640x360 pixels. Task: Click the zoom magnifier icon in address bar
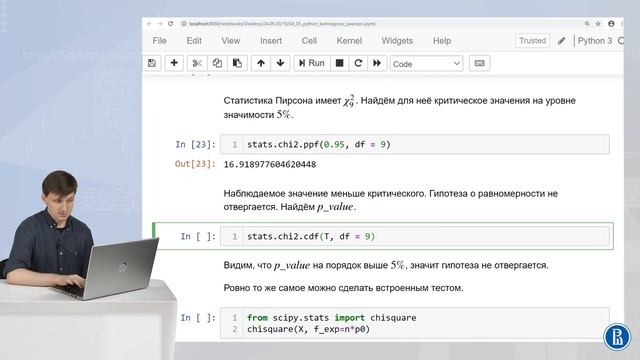[x=587, y=24]
